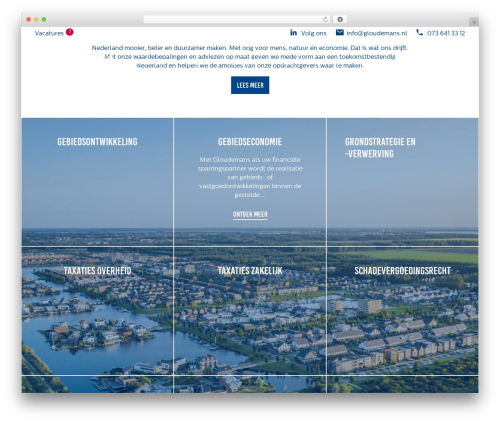The width and height of the screenshot is (500, 423).
Task: Open the Vacatures link
Action: pyautogui.click(x=49, y=33)
